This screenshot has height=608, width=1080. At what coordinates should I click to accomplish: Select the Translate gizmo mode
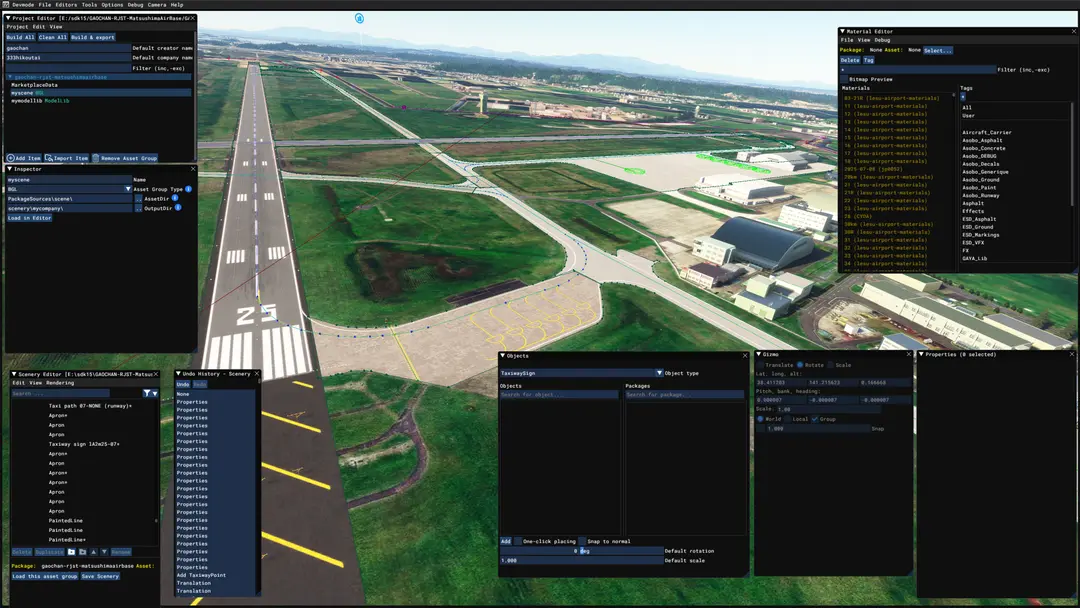tap(760, 365)
